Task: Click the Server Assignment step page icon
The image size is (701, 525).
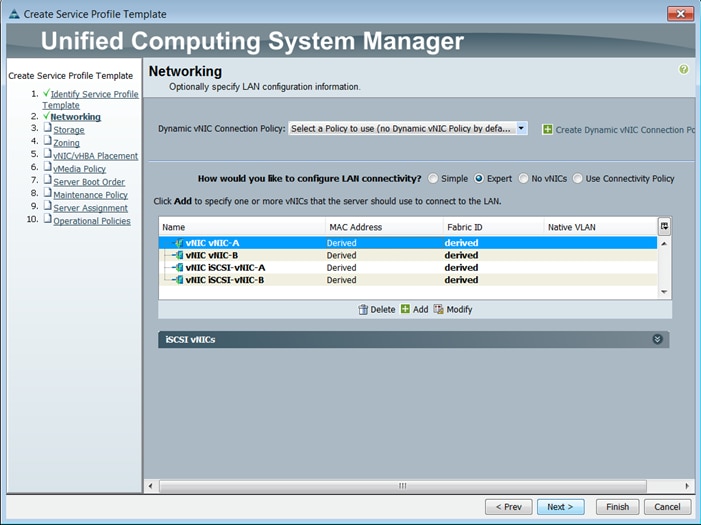Action: click(x=47, y=206)
